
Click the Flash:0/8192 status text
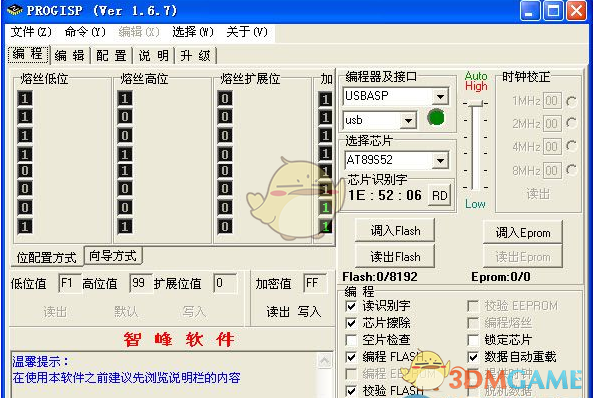(x=380, y=277)
